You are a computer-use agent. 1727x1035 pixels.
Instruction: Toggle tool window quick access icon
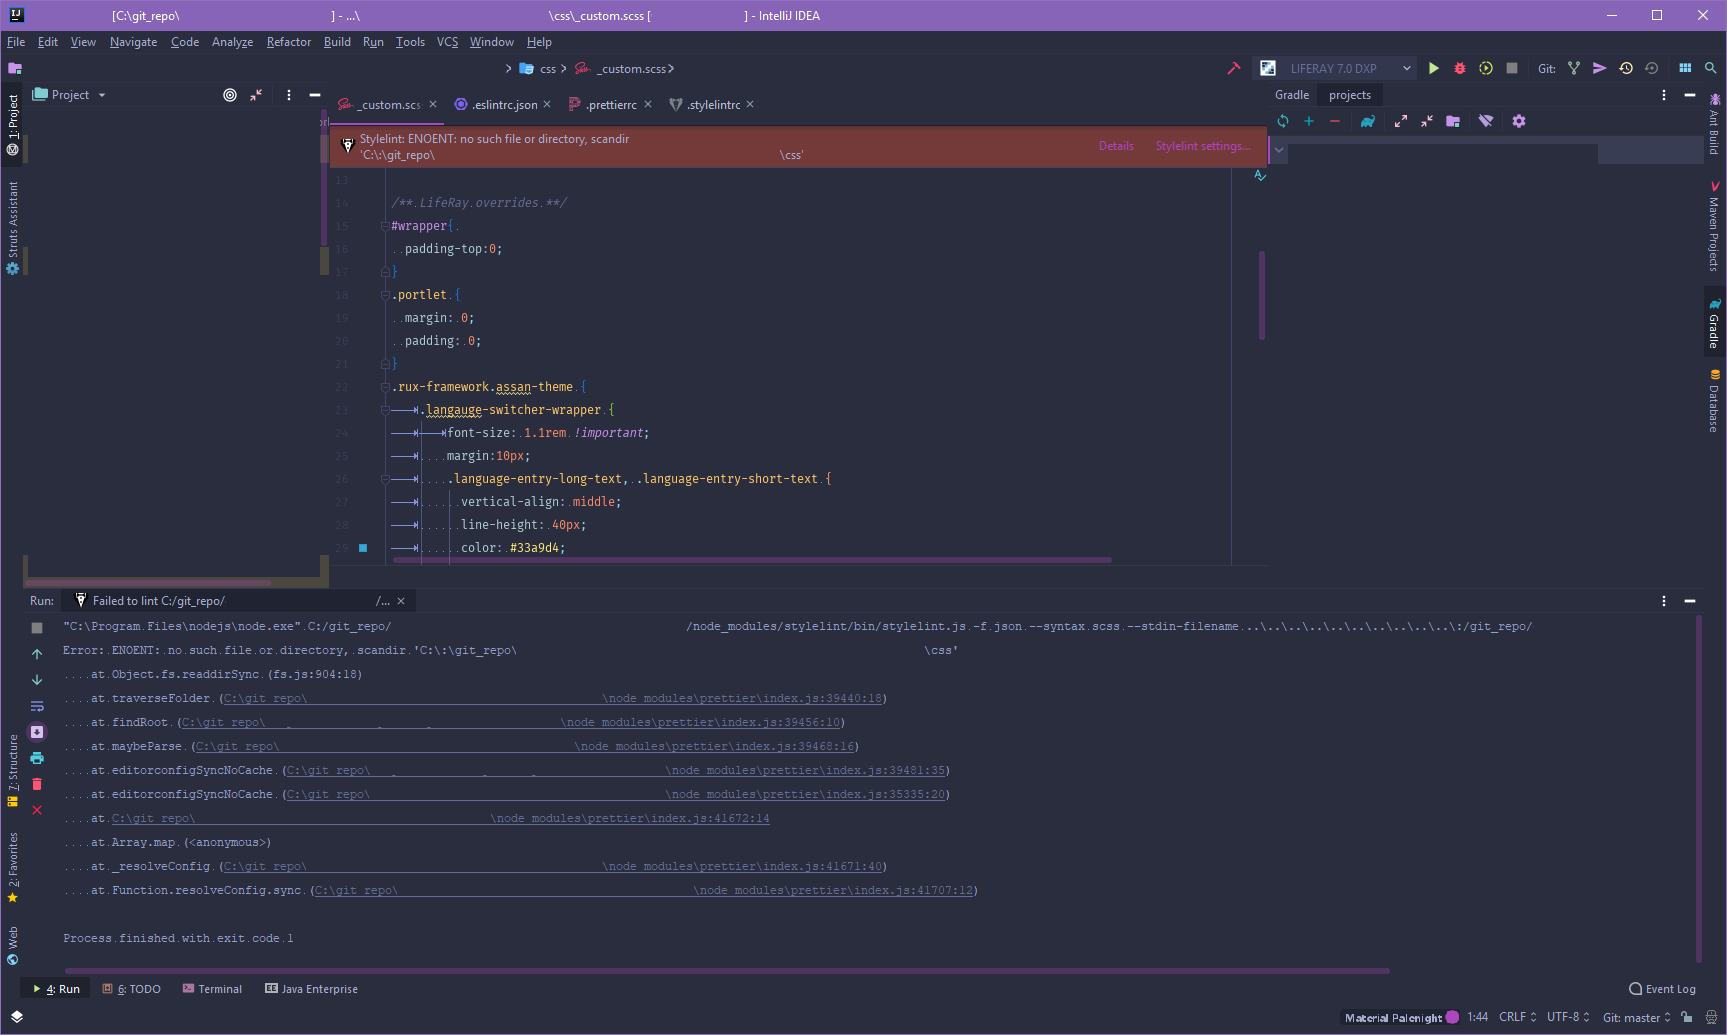pyautogui.click(x=16, y=1017)
